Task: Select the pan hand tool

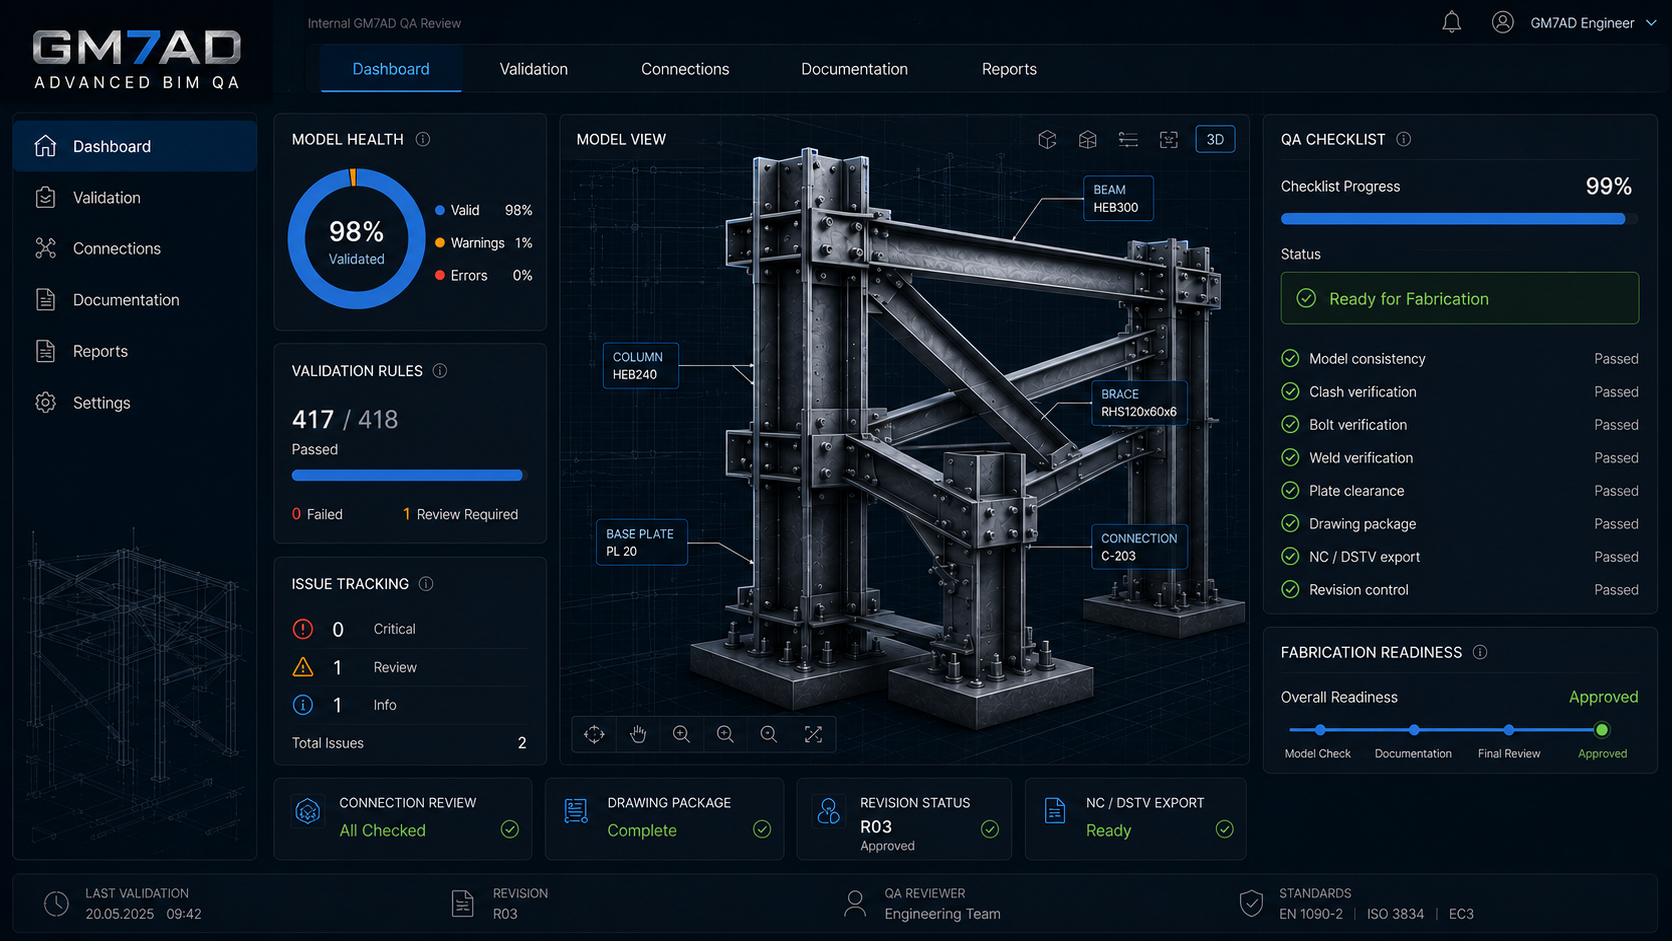Action: [638, 734]
